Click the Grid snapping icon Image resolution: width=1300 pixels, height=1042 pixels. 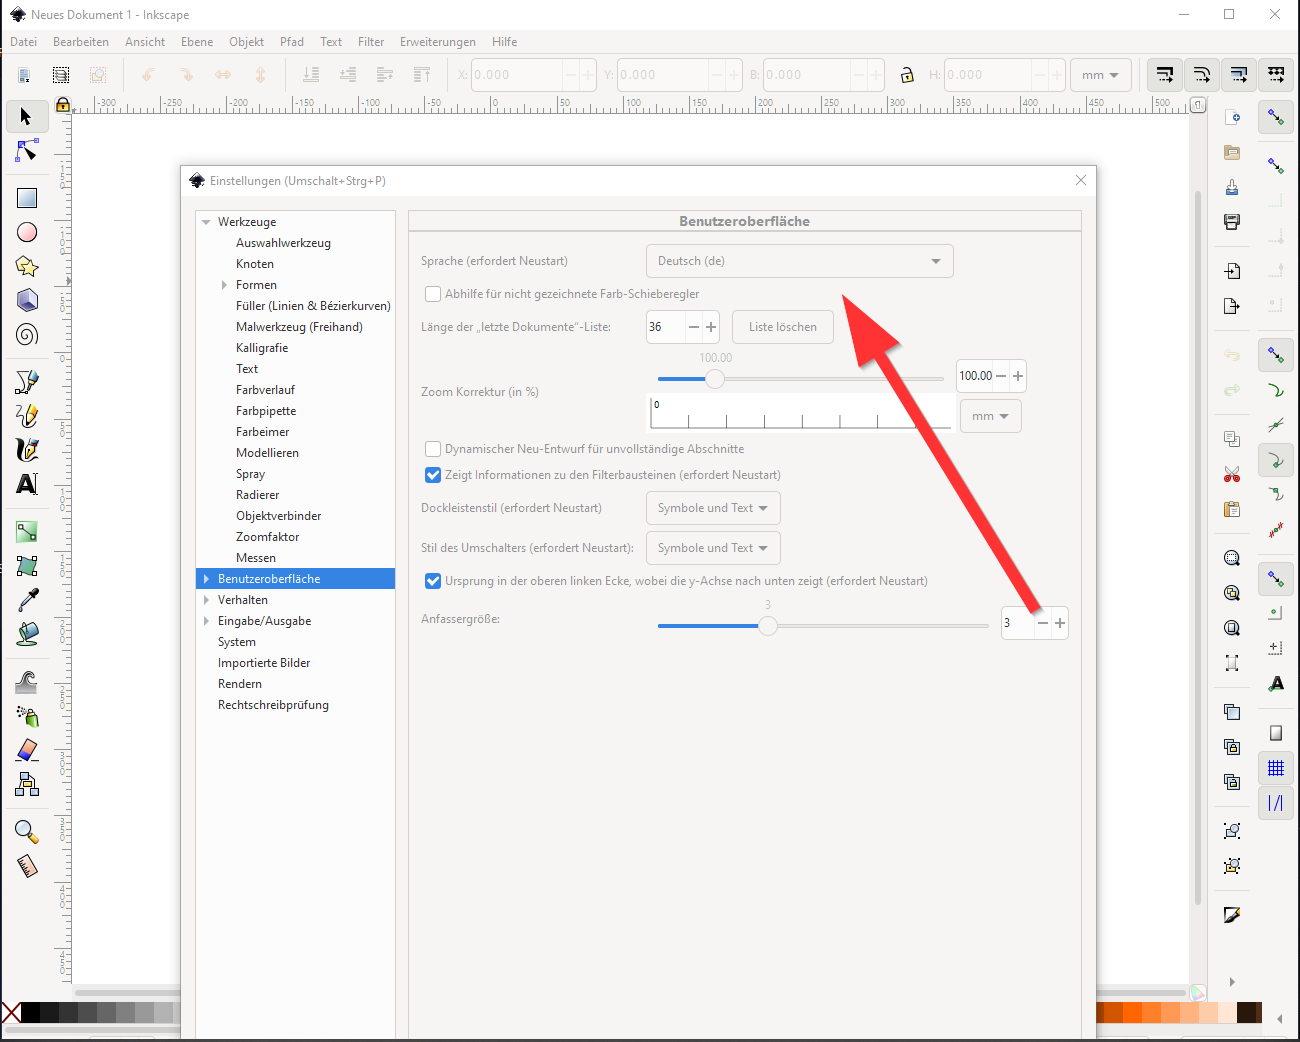pyautogui.click(x=1276, y=768)
